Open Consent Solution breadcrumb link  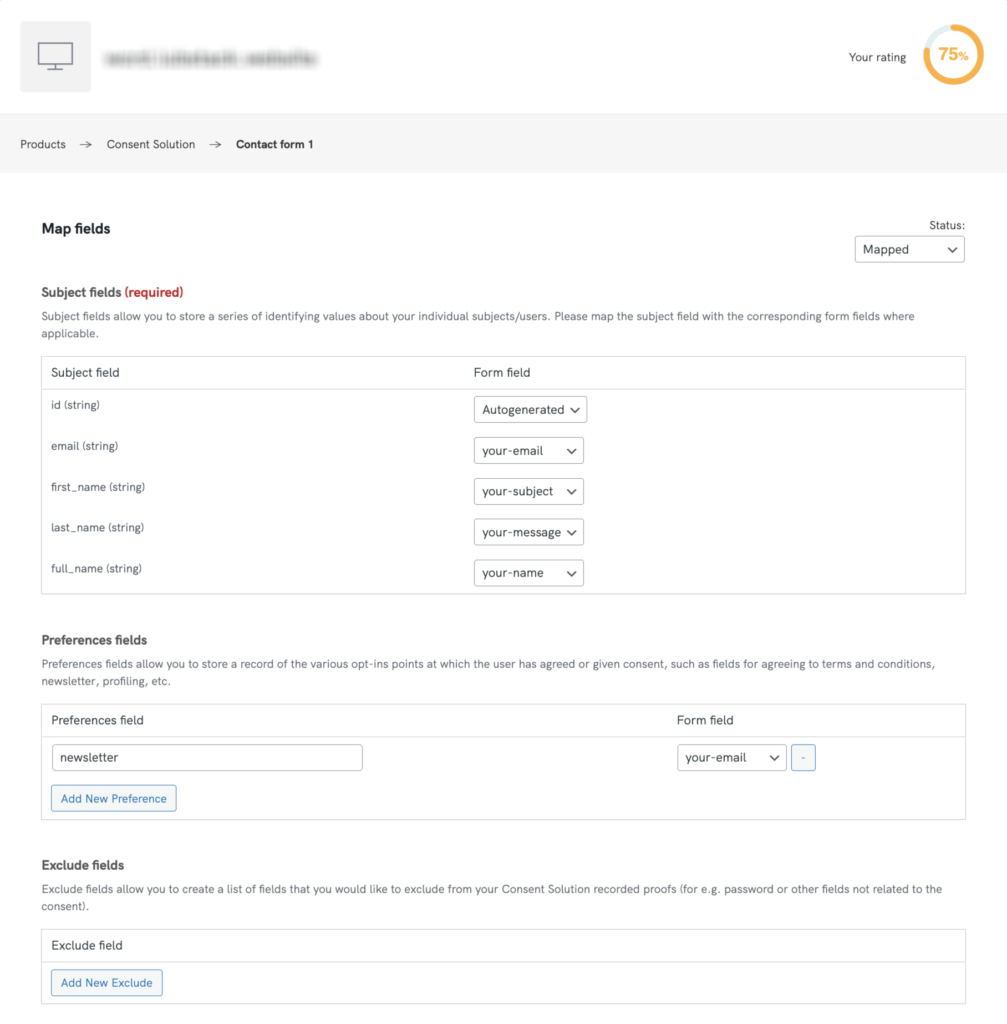click(x=151, y=145)
